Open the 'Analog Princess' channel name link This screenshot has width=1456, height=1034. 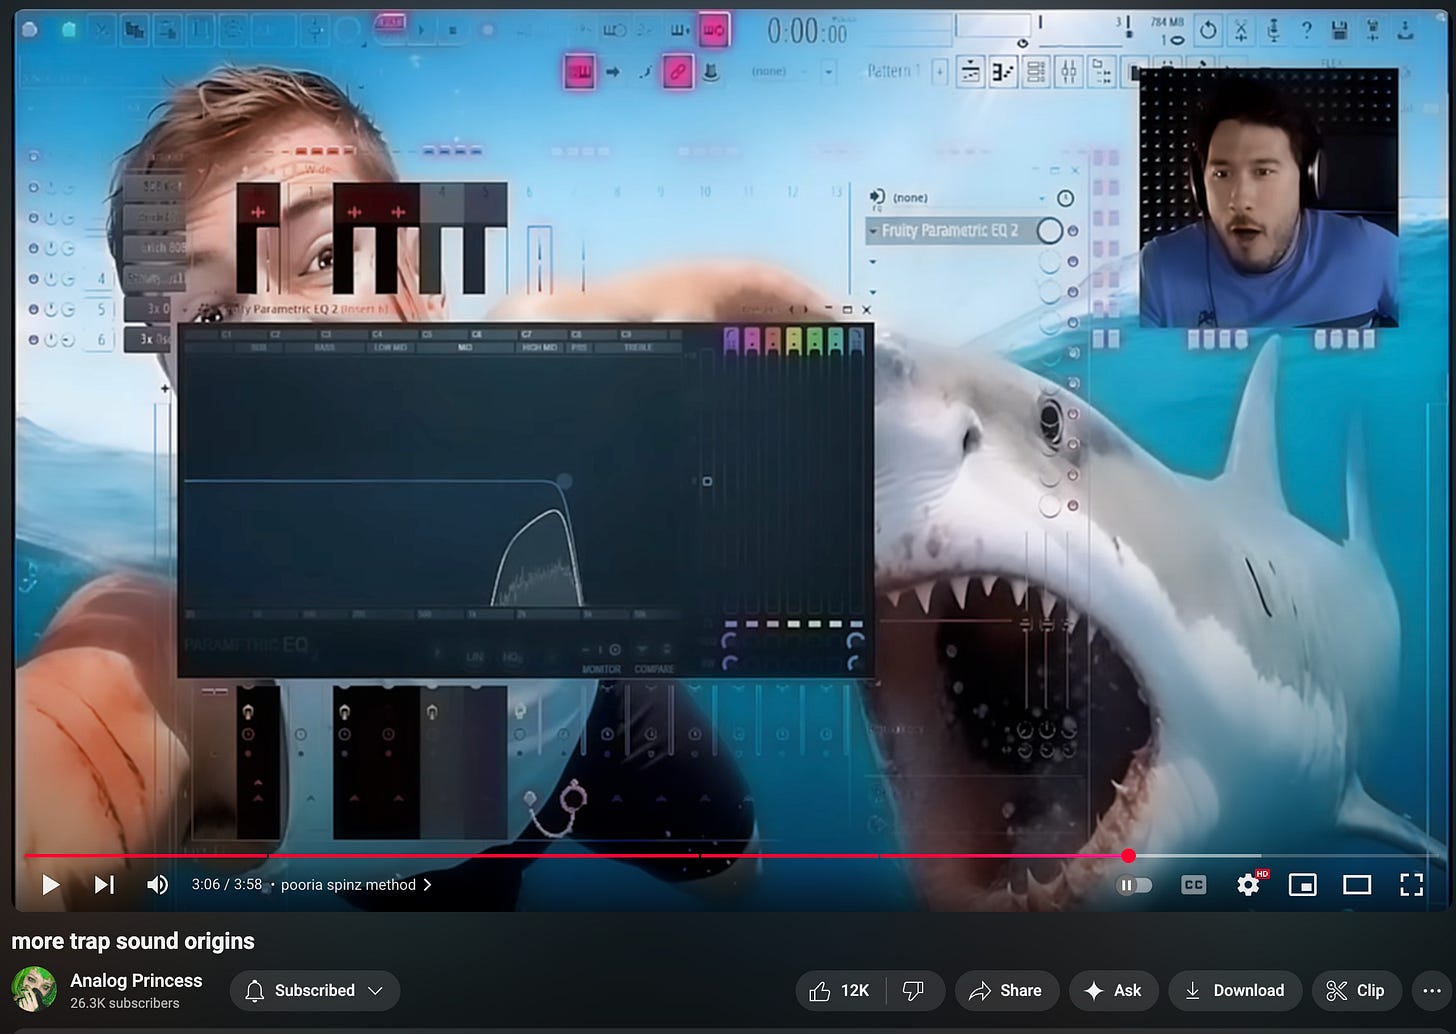tap(136, 980)
